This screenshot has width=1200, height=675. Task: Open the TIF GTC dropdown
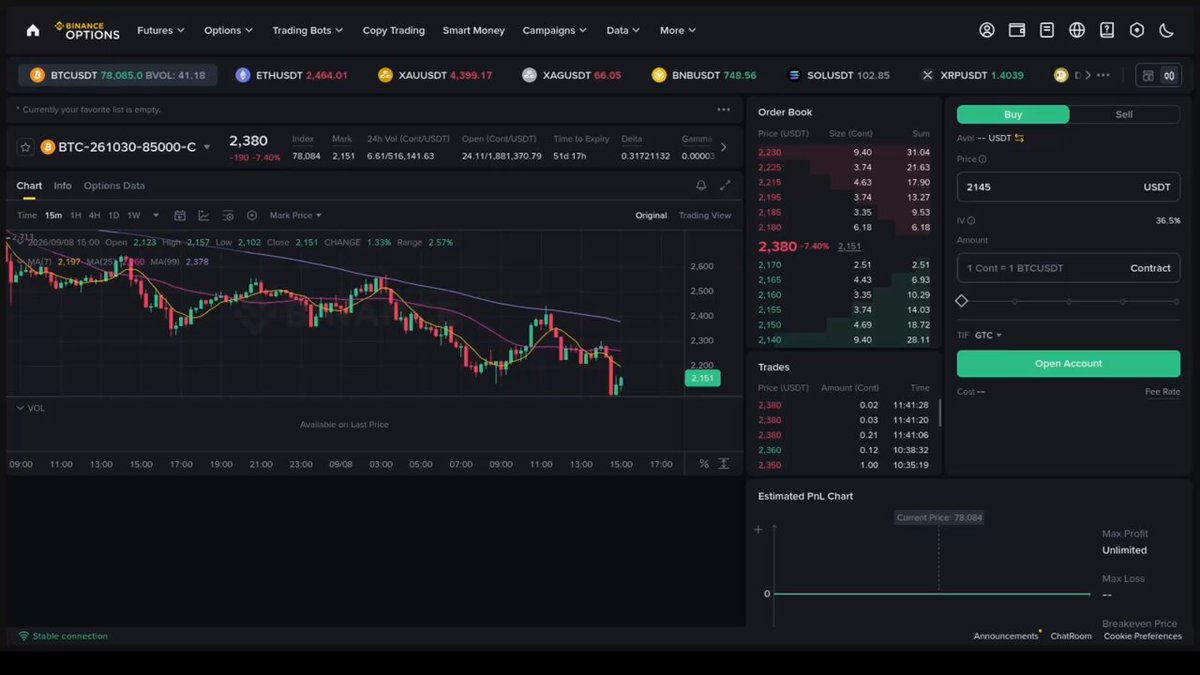[988, 335]
